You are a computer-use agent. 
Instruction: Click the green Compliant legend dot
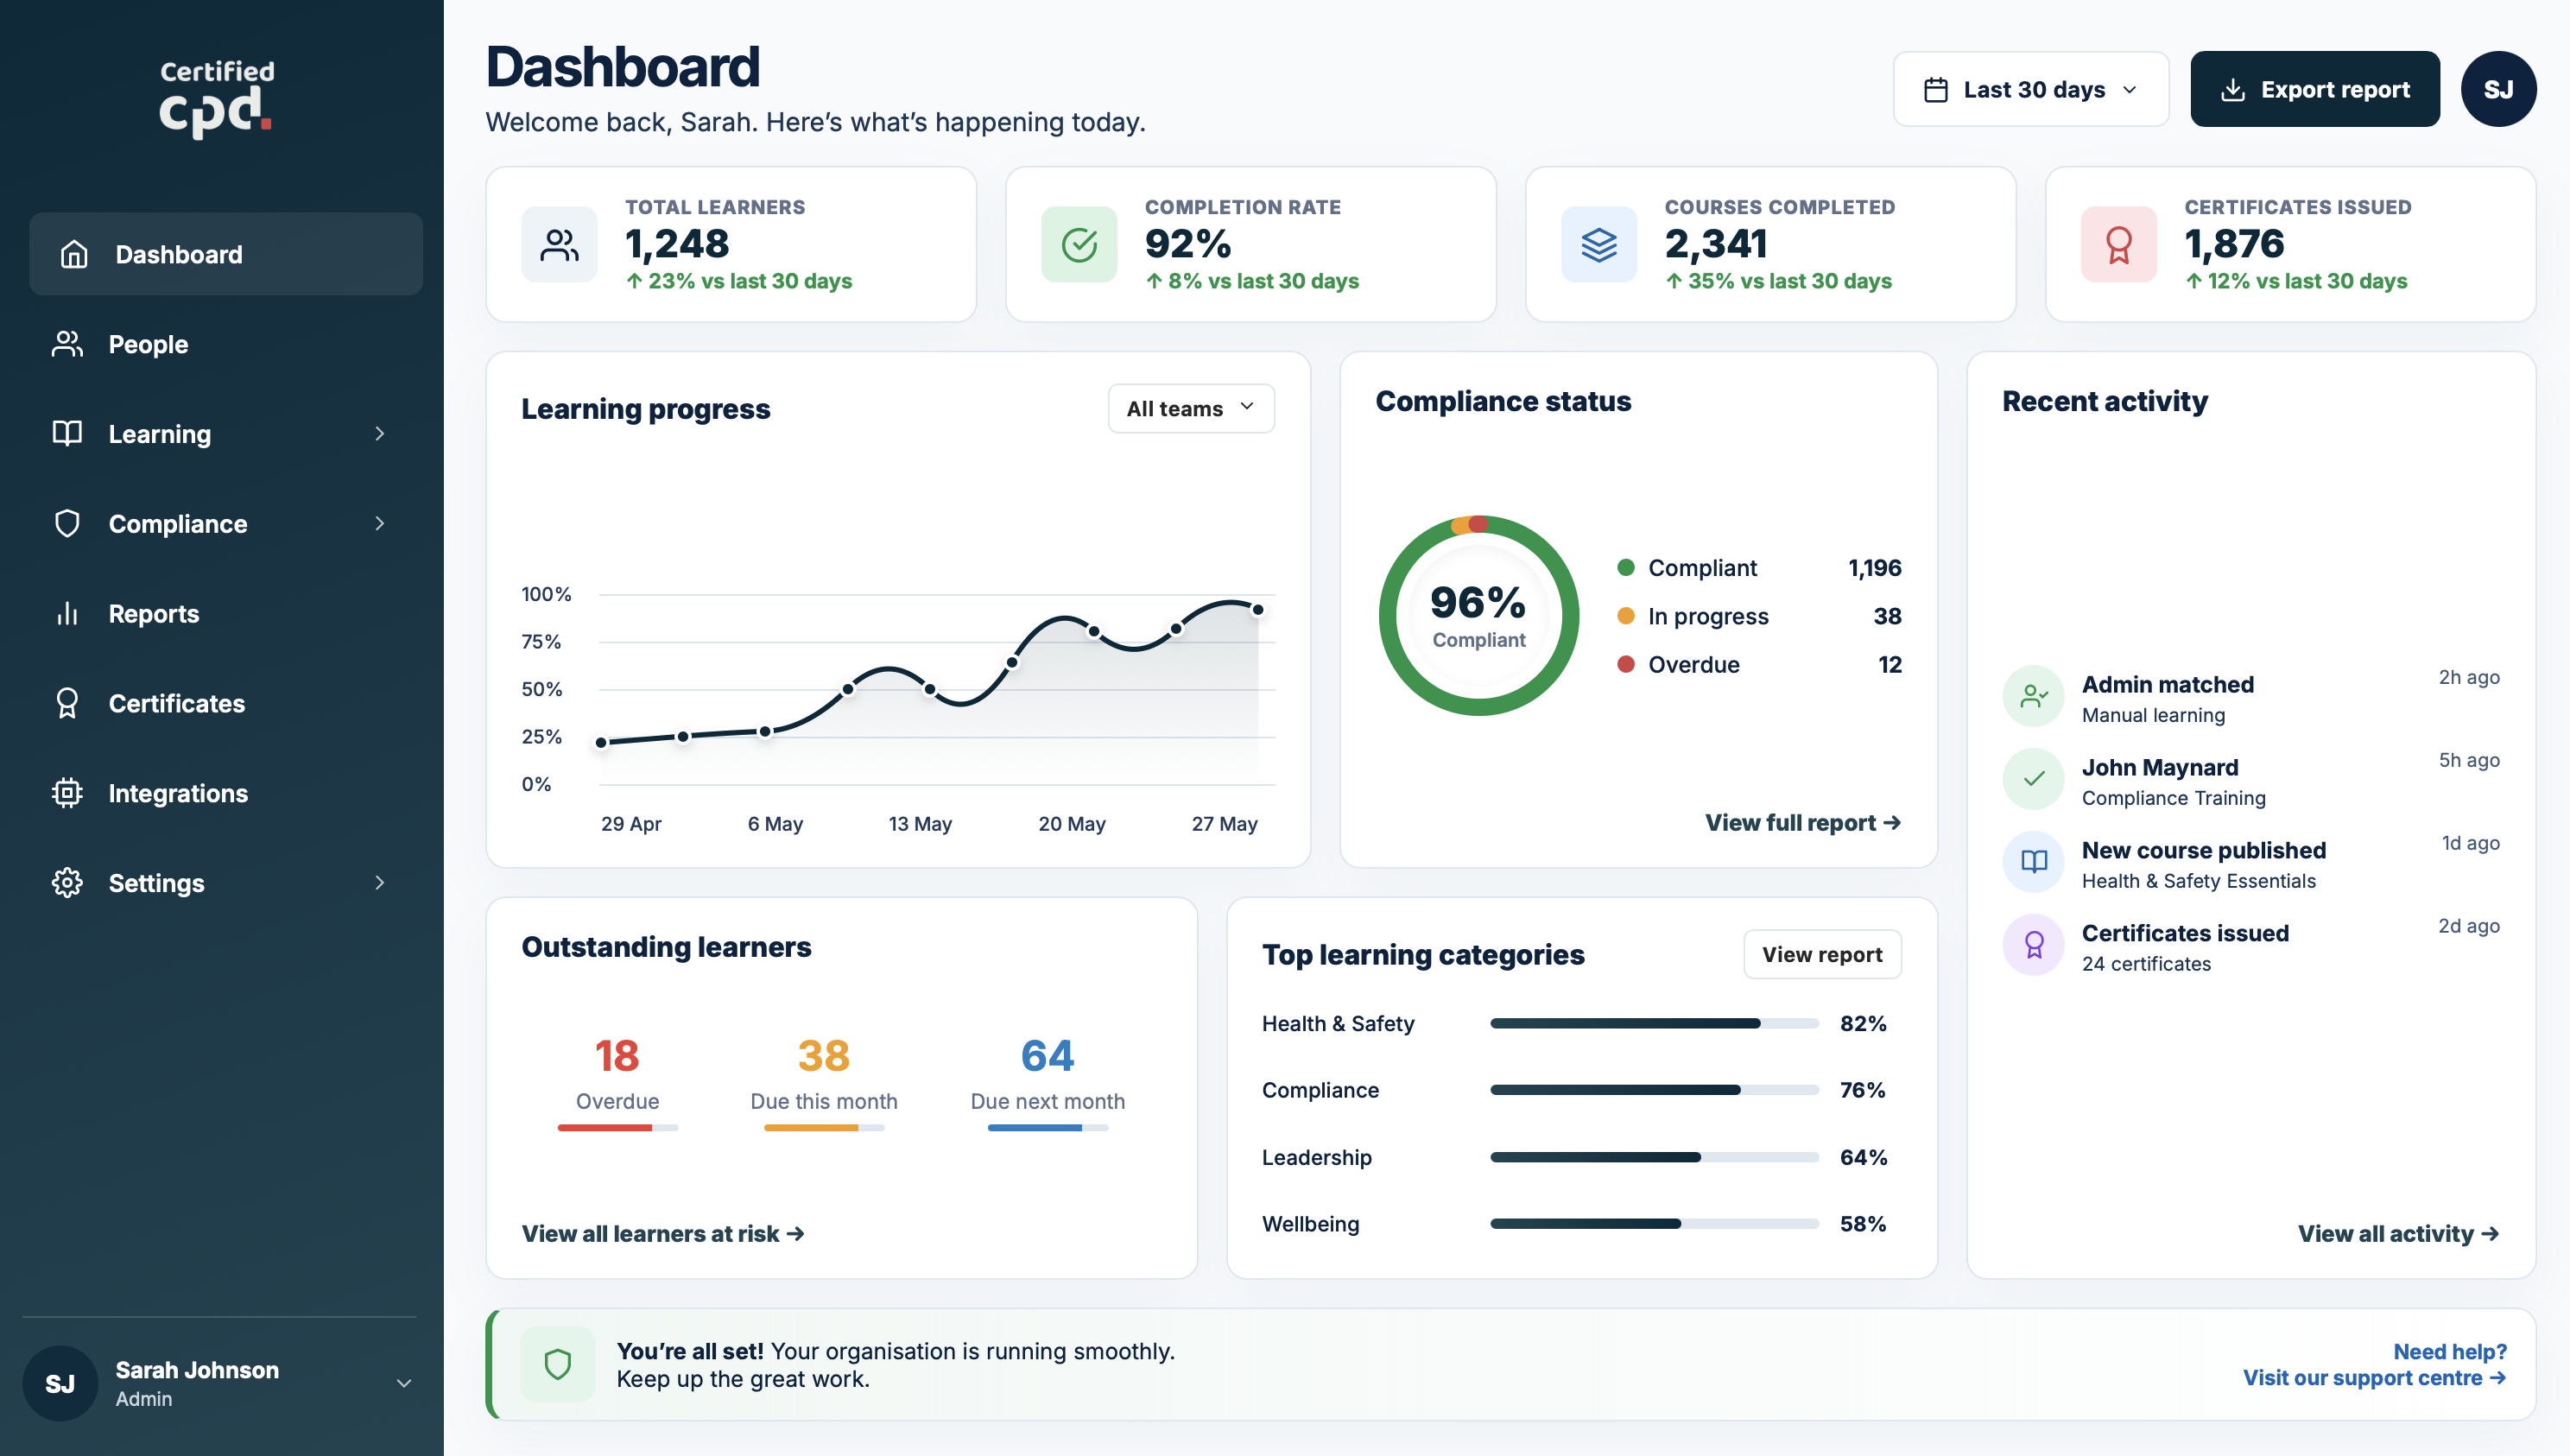pyautogui.click(x=1626, y=568)
